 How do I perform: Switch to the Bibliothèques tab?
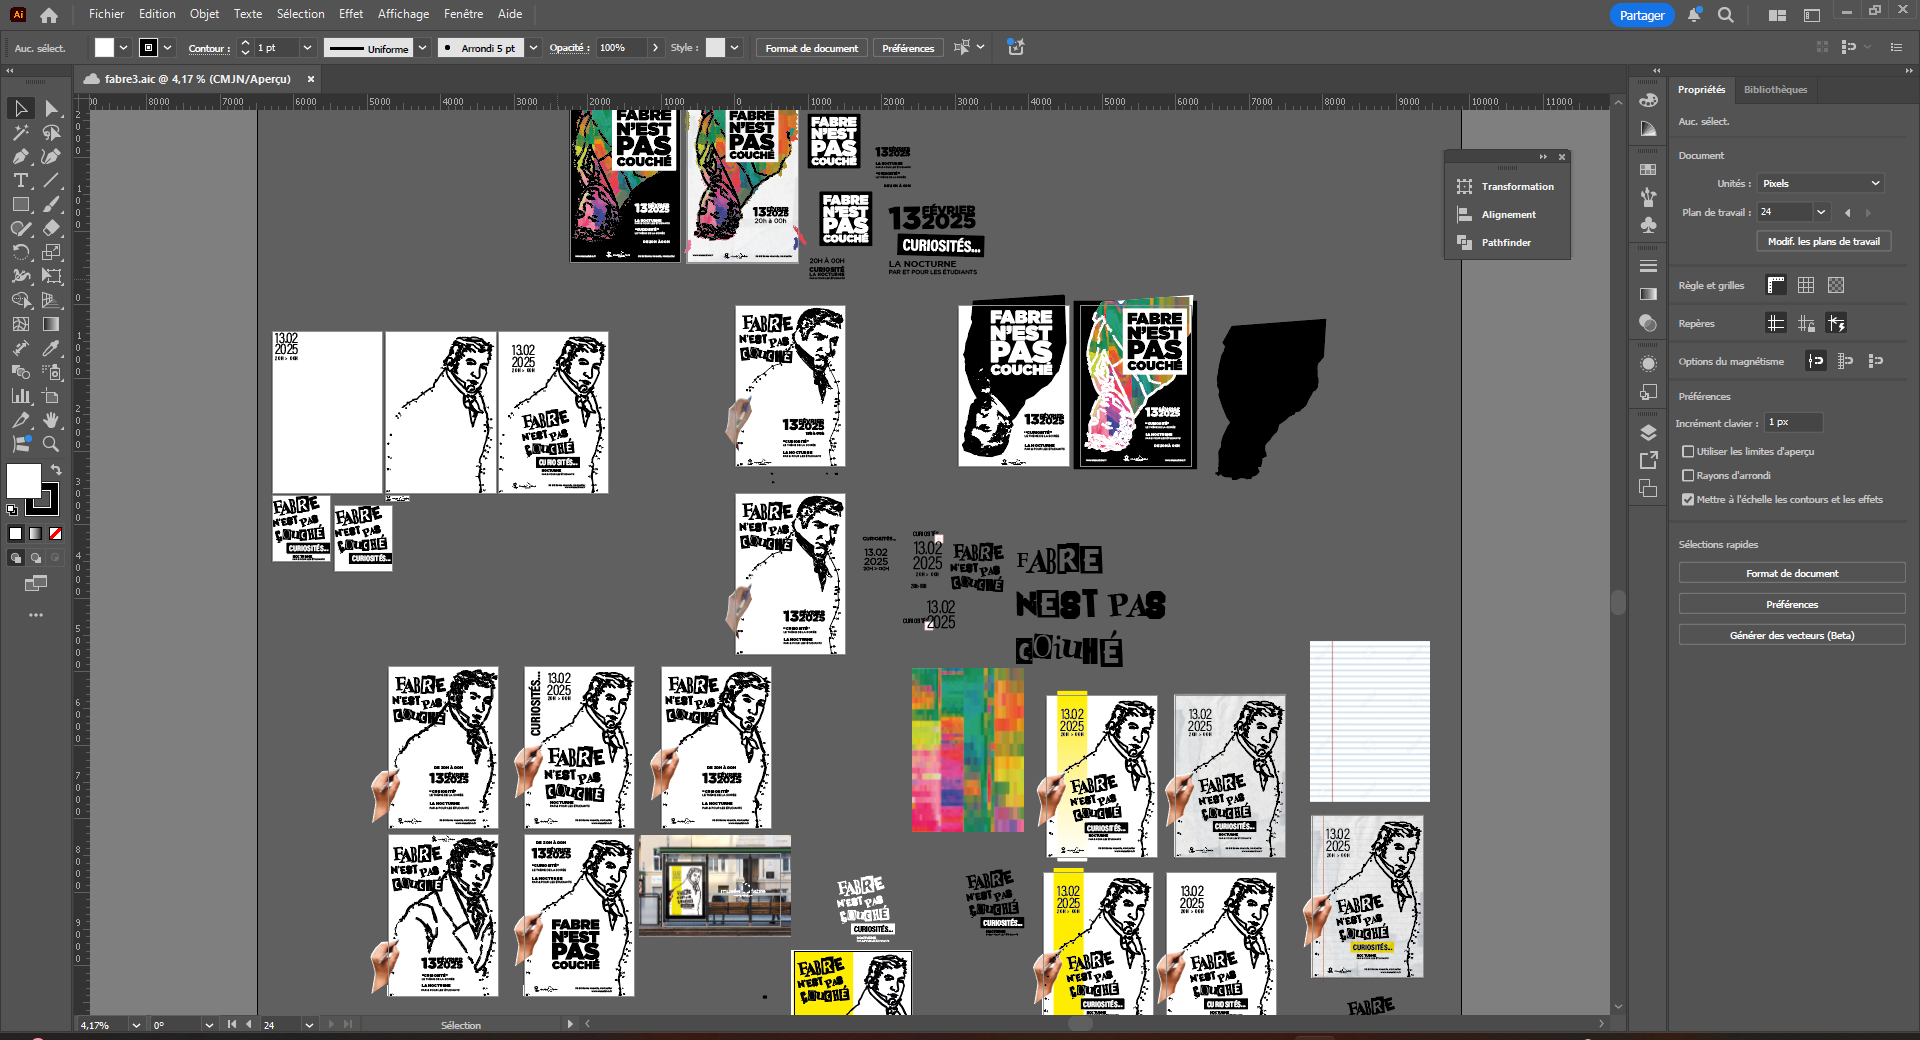[1775, 90]
